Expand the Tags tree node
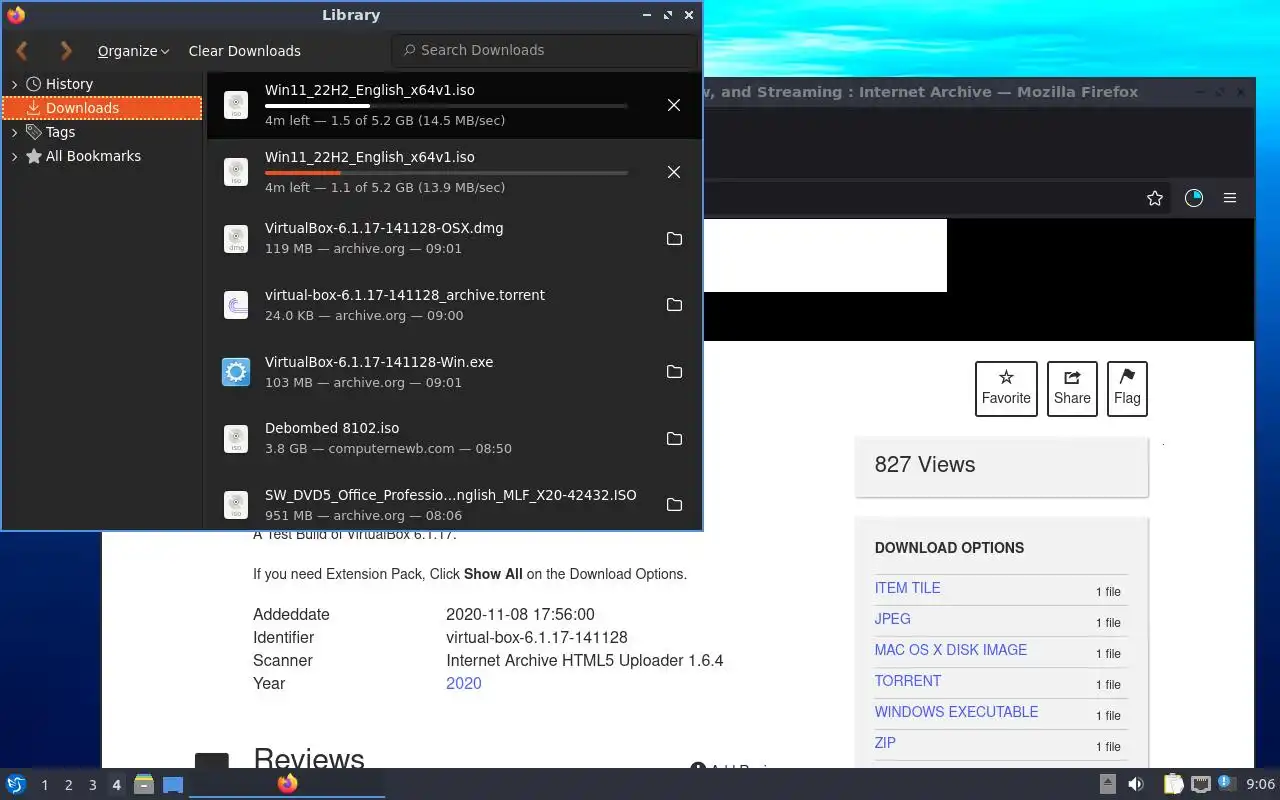Image resolution: width=1280 pixels, height=800 pixels. point(15,132)
